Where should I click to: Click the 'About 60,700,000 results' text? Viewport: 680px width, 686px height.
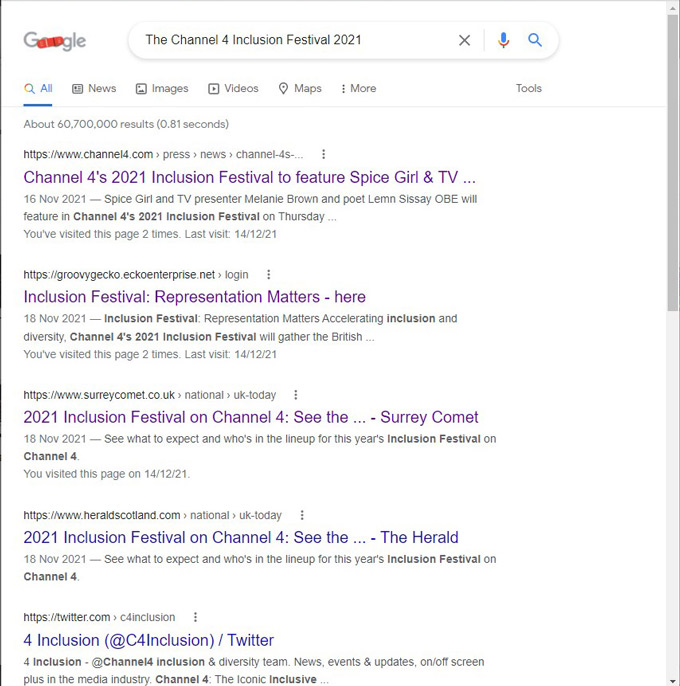[126, 124]
